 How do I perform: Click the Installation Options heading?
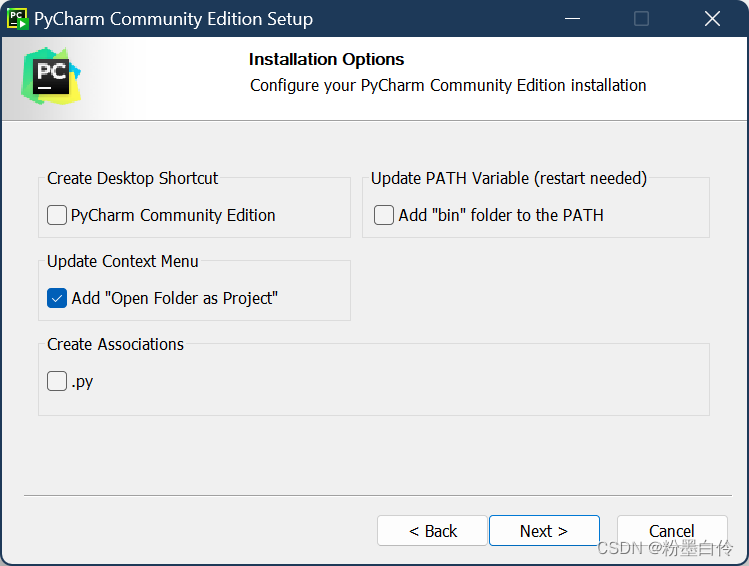tap(326, 59)
